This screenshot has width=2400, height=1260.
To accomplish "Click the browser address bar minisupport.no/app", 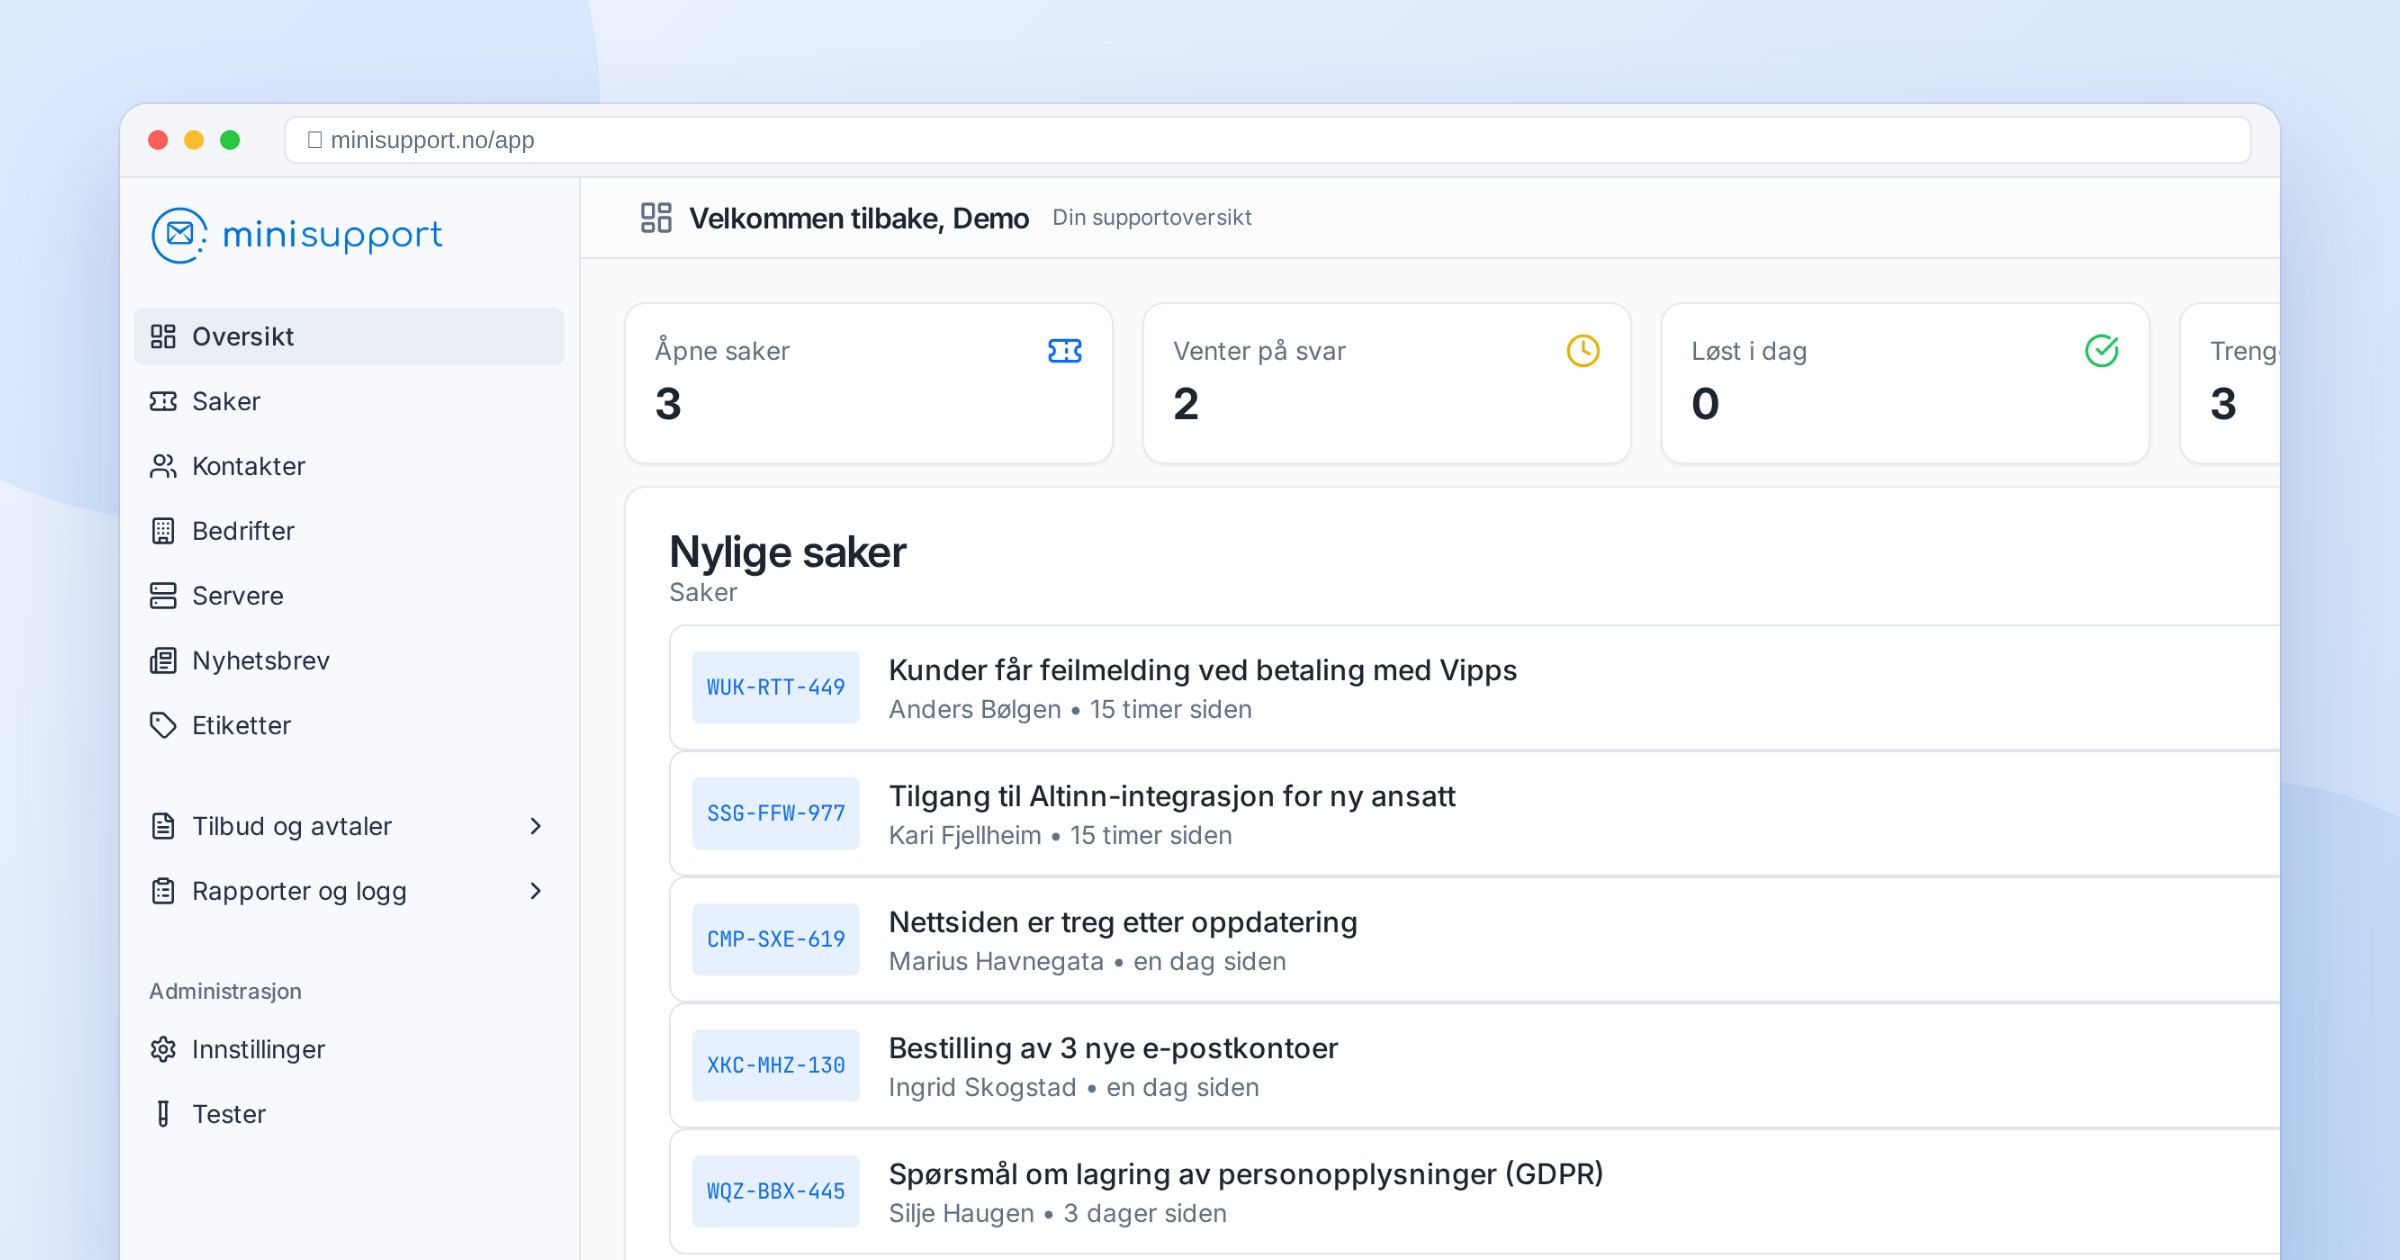I will click(x=1267, y=140).
